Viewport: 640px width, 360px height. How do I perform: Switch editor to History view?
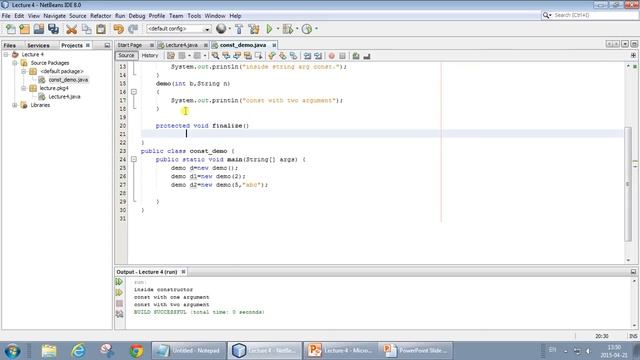tap(150, 56)
